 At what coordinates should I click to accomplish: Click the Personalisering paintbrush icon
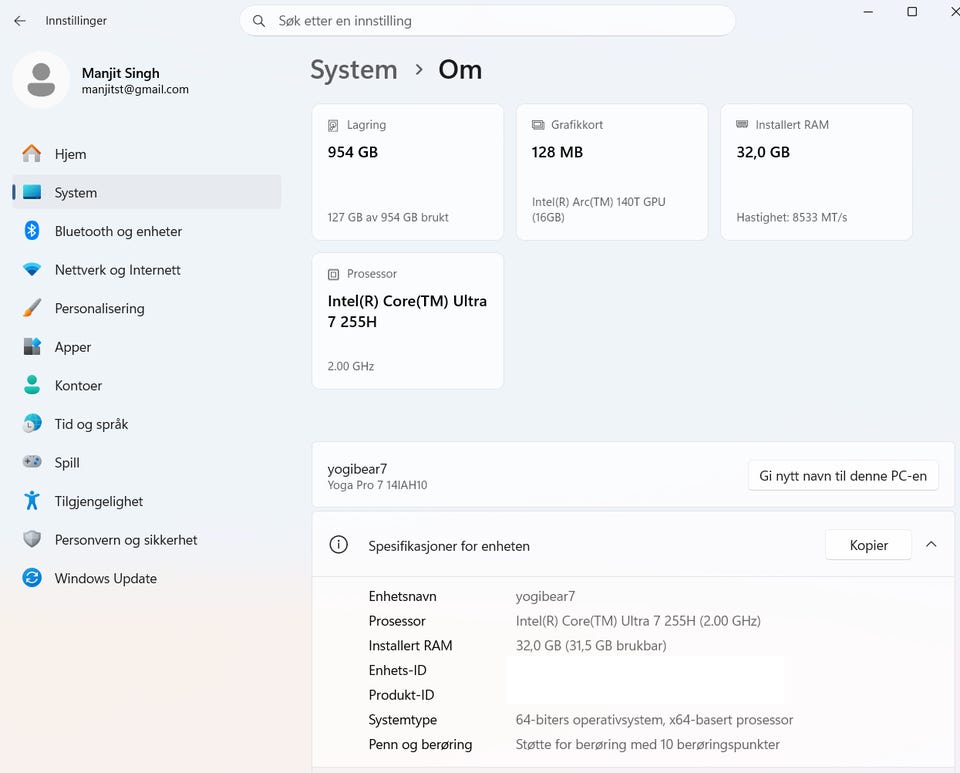[32, 308]
